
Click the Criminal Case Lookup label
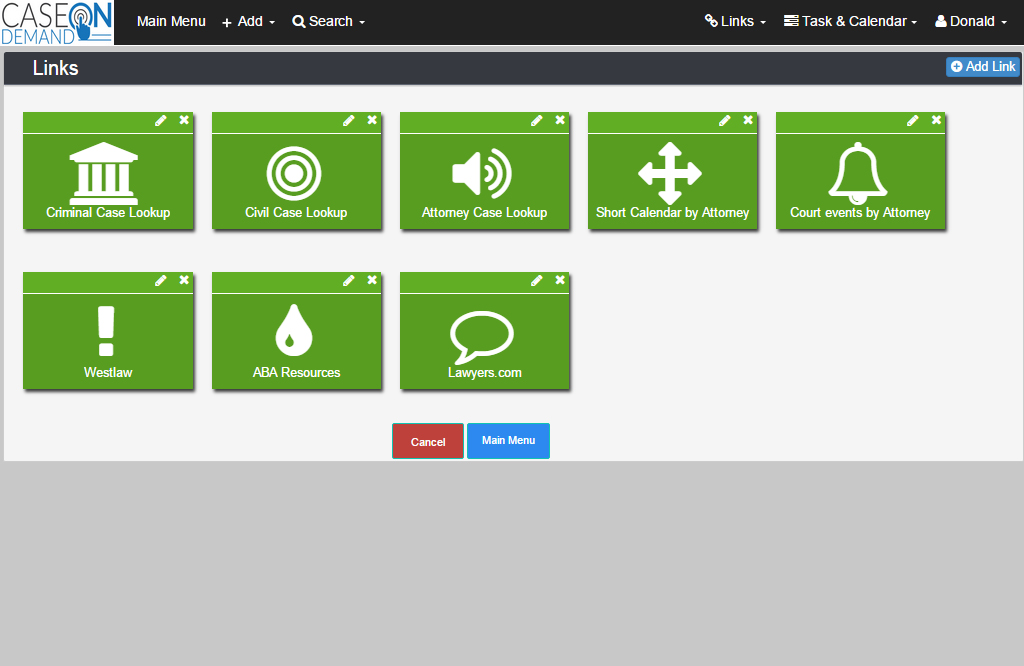point(108,213)
